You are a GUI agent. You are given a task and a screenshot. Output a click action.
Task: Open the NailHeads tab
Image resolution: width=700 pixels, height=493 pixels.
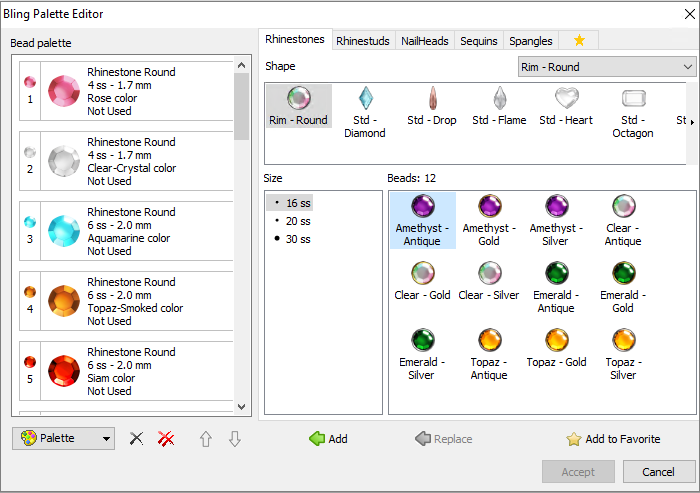[425, 41]
